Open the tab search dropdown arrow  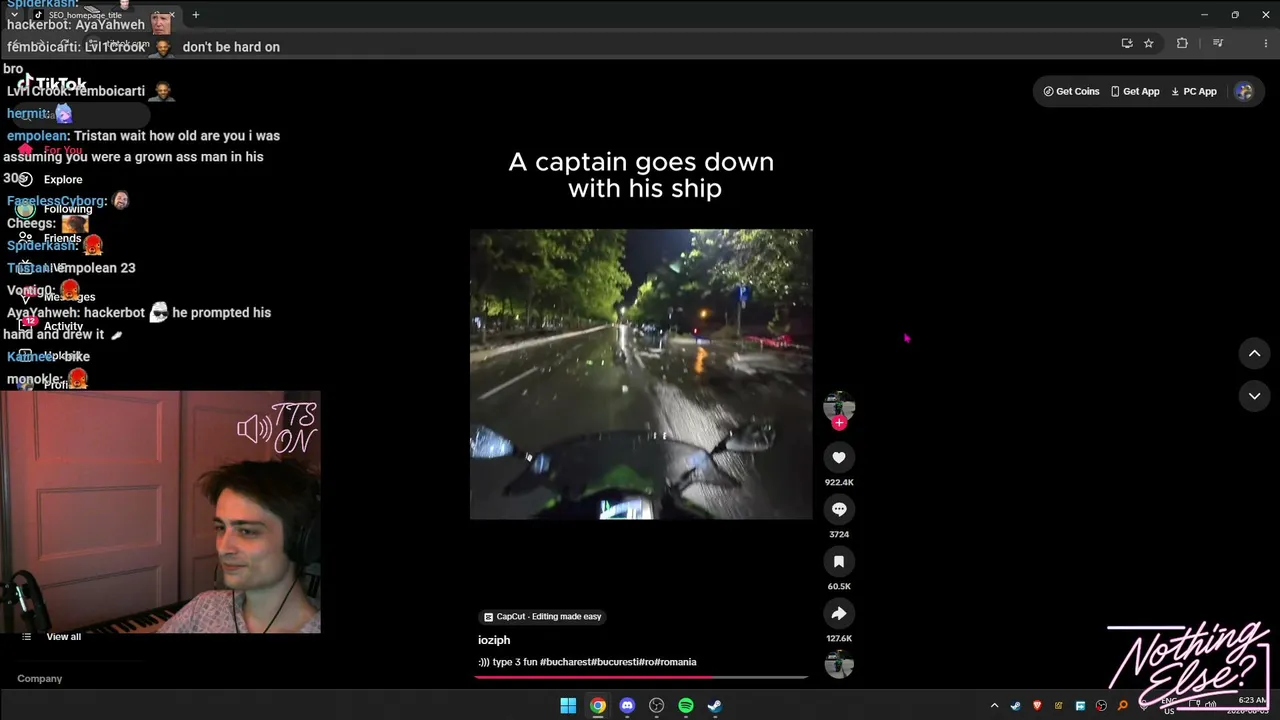tap(14, 15)
